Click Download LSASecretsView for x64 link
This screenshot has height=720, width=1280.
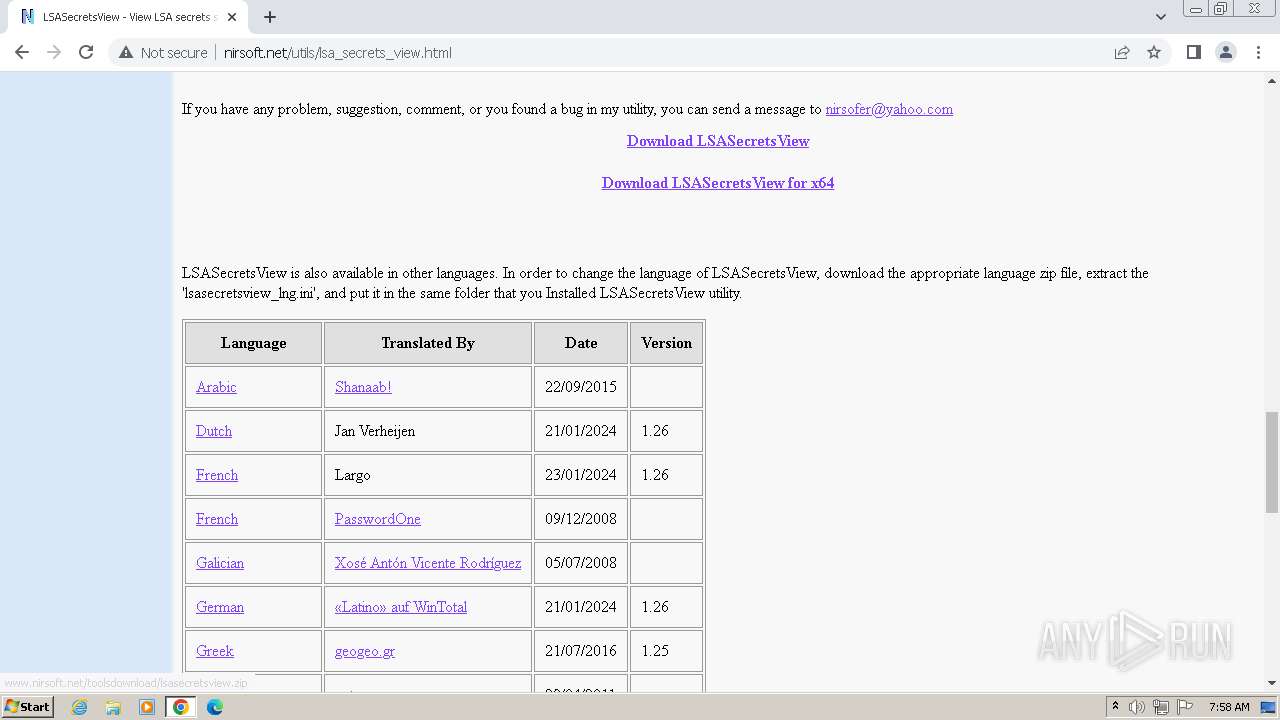718,183
